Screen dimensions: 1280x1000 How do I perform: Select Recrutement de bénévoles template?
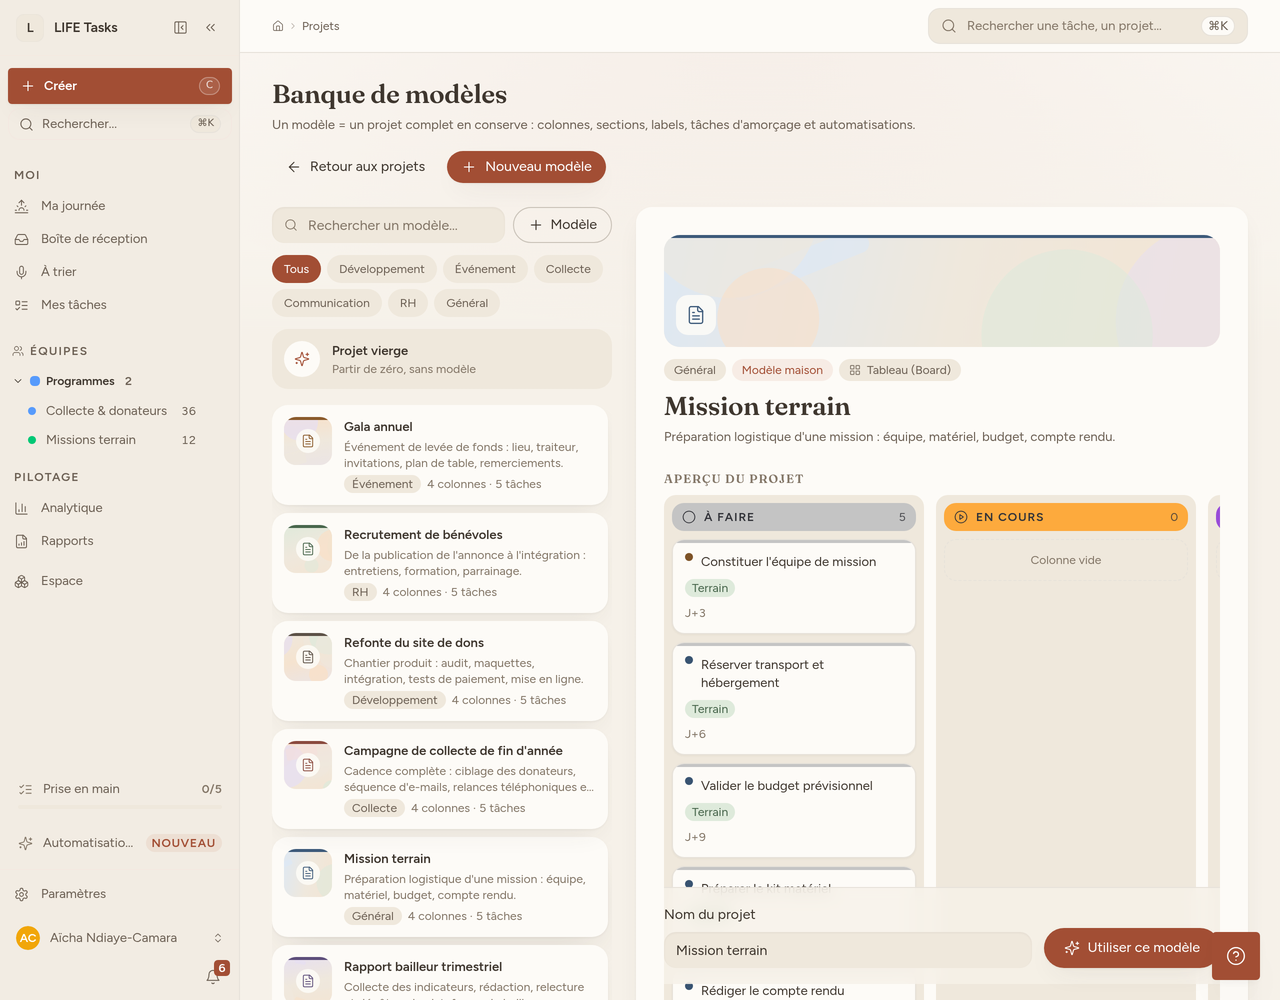point(440,563)
